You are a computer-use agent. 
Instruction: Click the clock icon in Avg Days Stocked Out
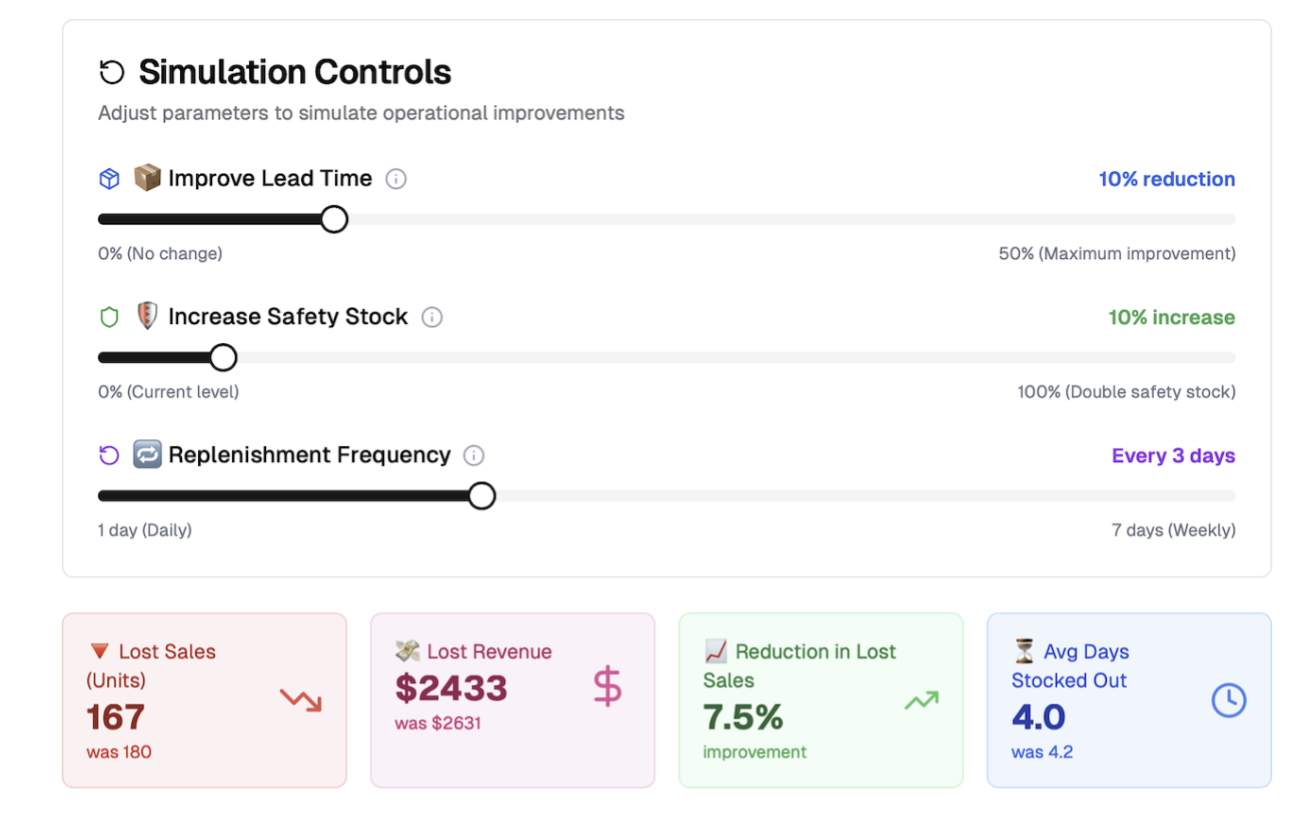[1229, 700]
